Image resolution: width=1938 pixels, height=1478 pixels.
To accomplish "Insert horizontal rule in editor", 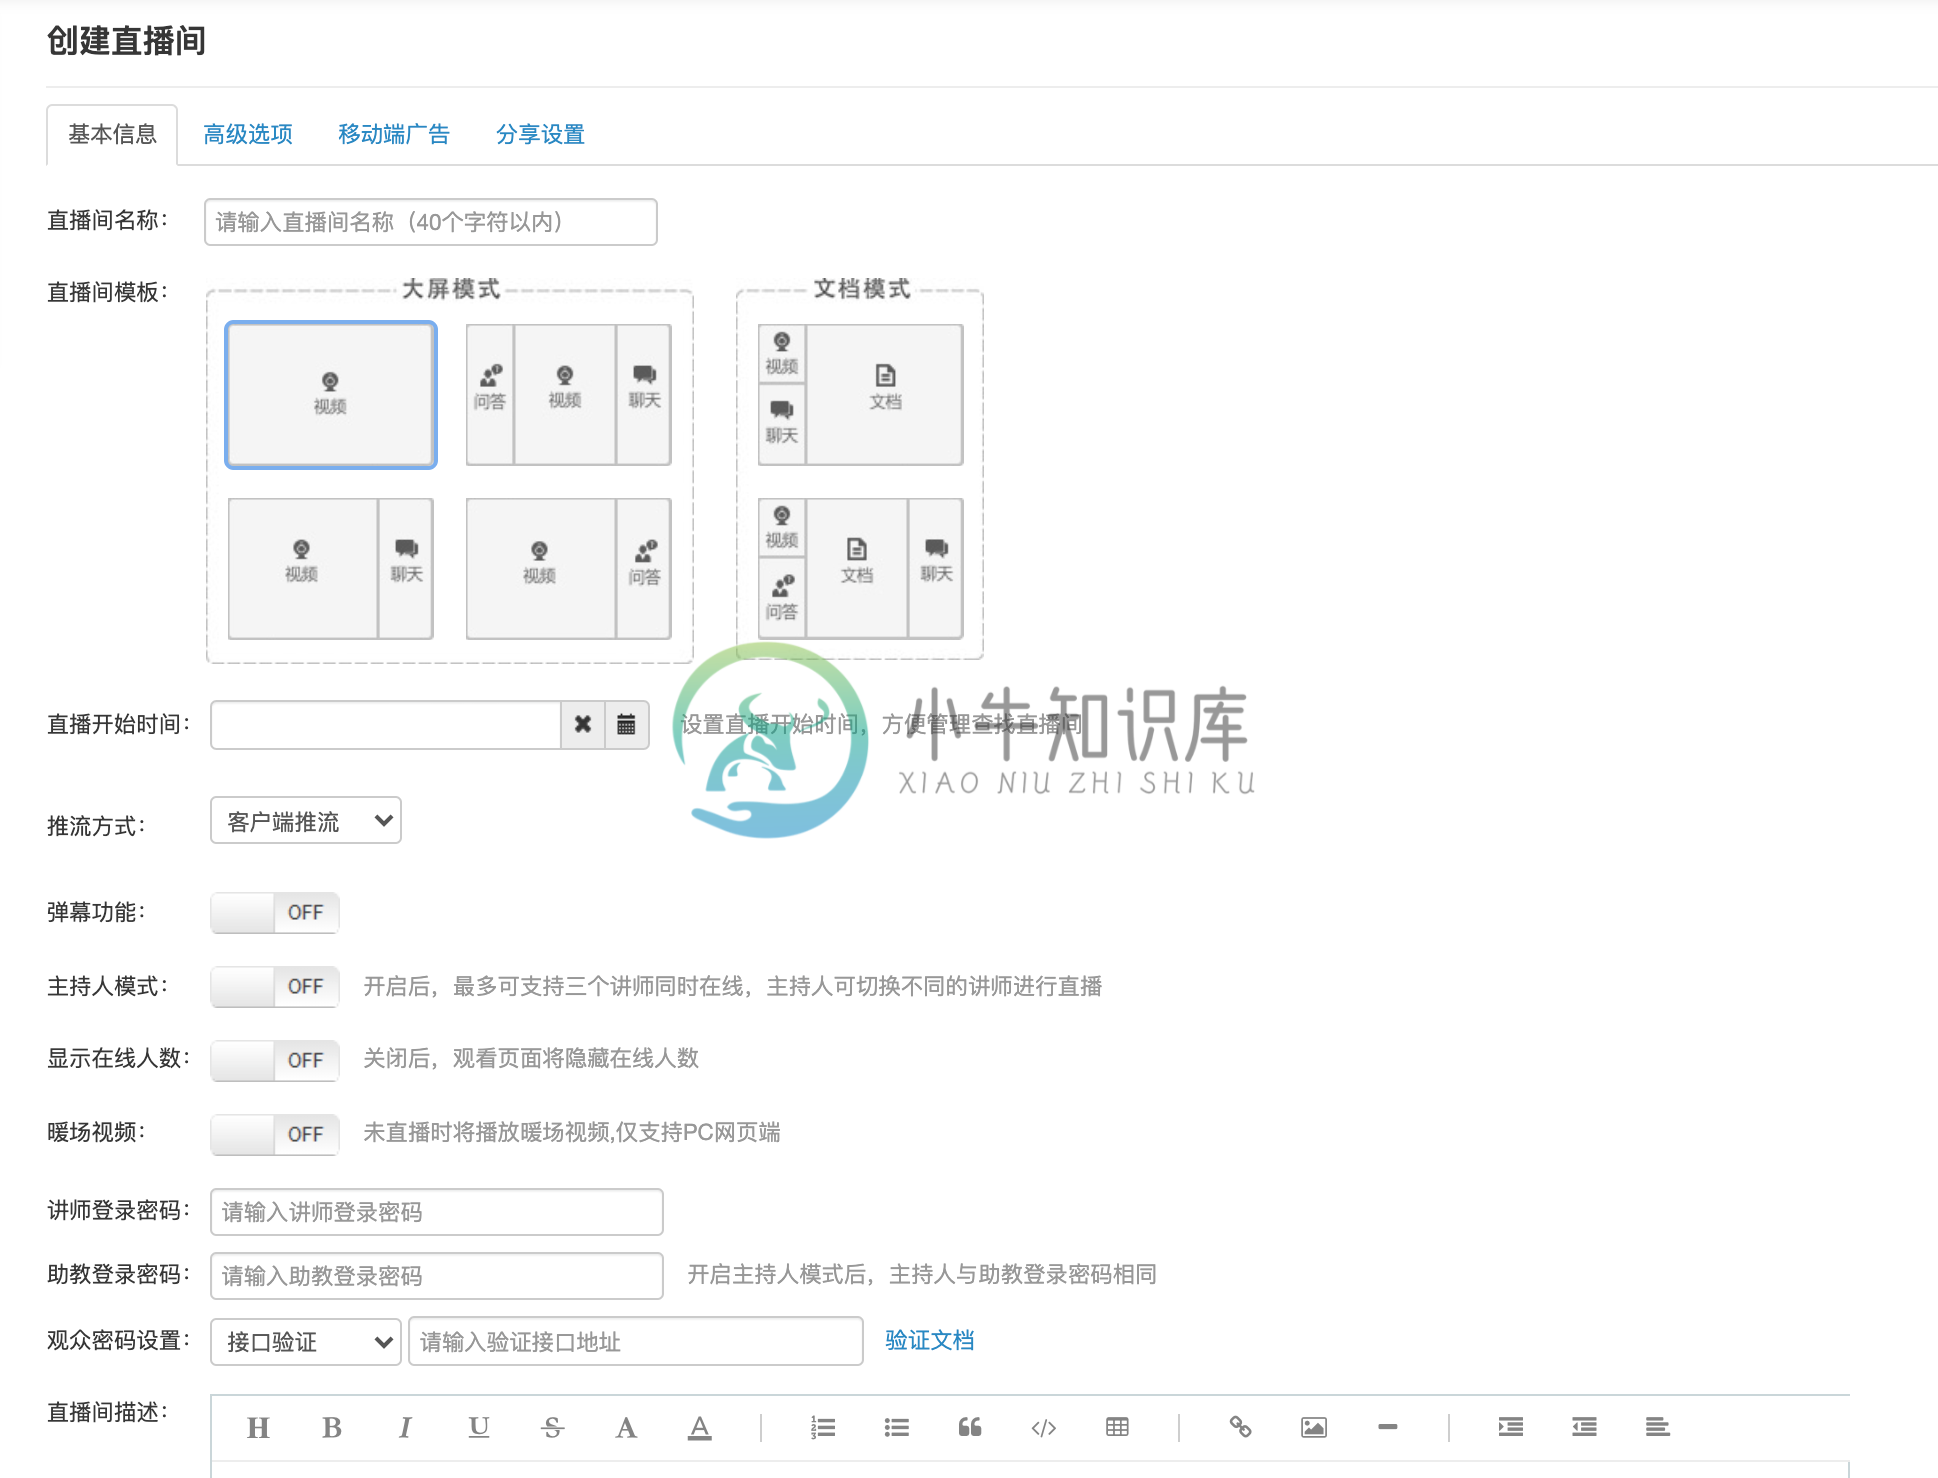I will [1387, 1427].
